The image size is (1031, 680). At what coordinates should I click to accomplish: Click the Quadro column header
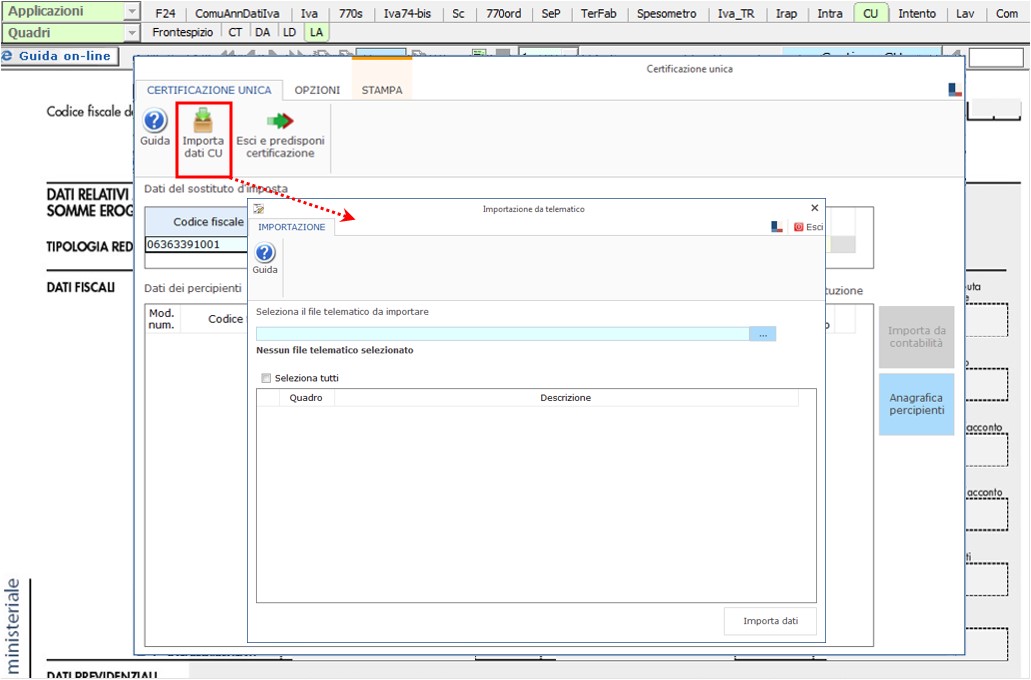tap(306, 398)
